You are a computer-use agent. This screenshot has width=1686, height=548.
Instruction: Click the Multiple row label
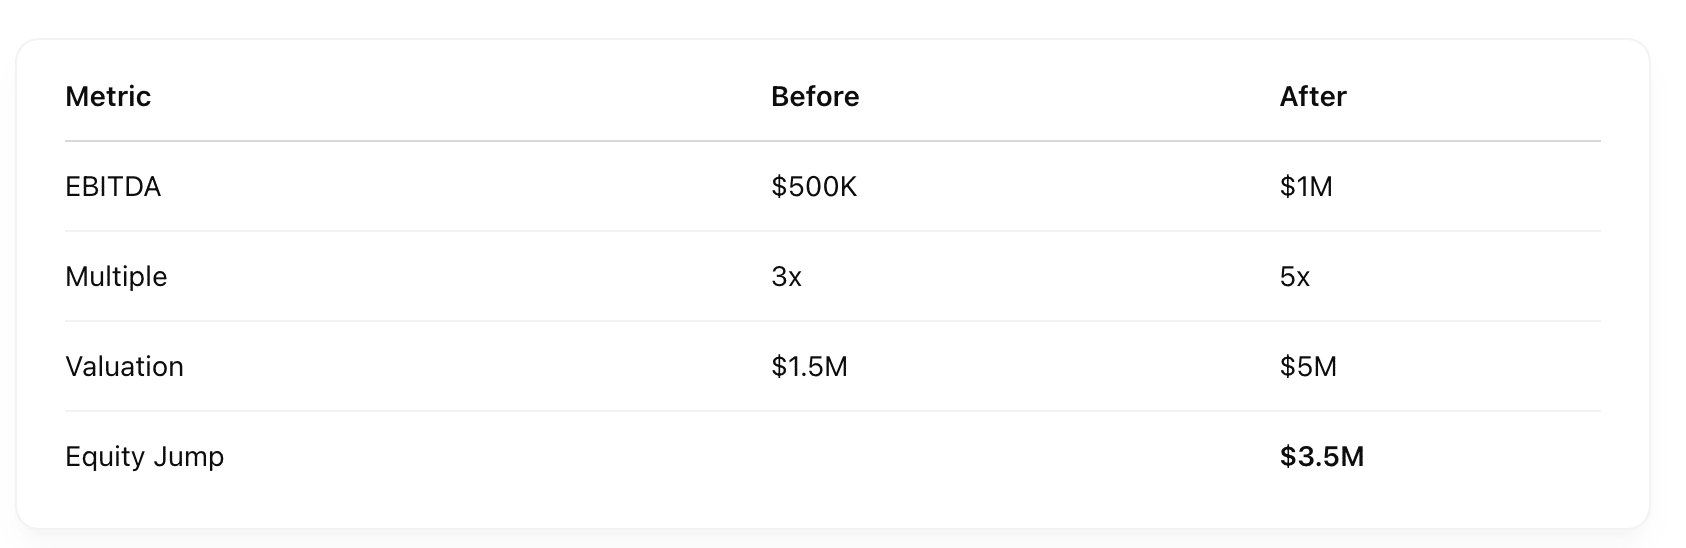tap(116, 277)
